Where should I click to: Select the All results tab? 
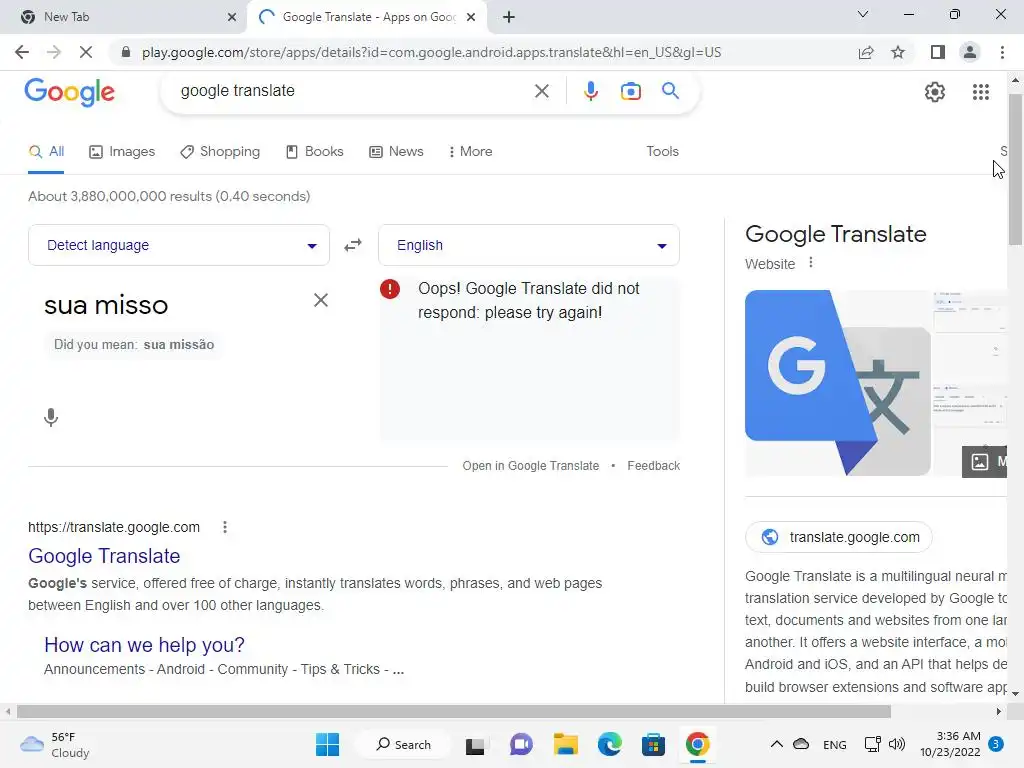[x=46, y=152]
